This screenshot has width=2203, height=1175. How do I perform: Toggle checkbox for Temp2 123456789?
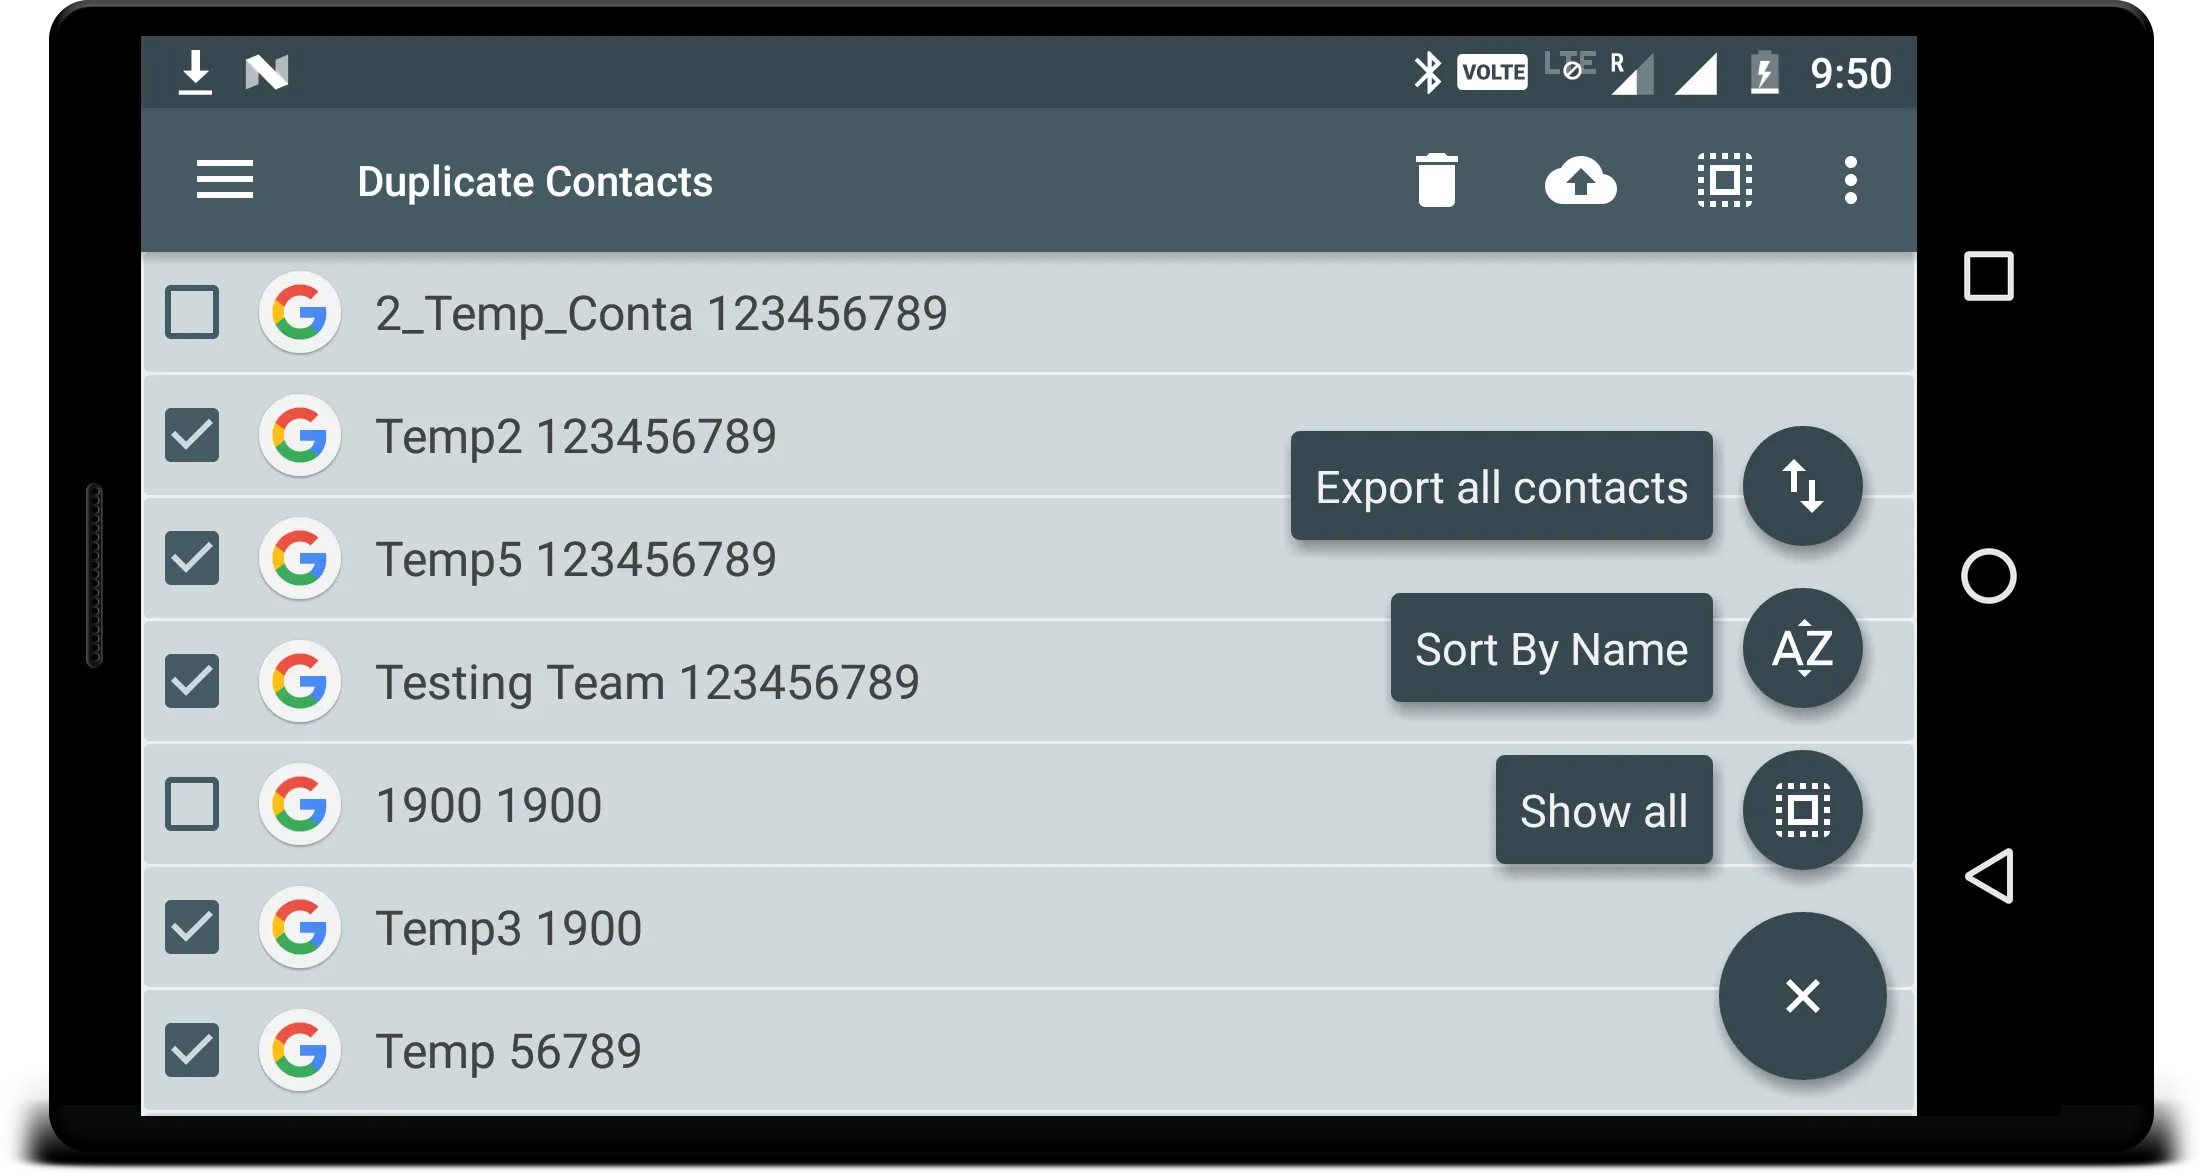(x=192, y=434)
